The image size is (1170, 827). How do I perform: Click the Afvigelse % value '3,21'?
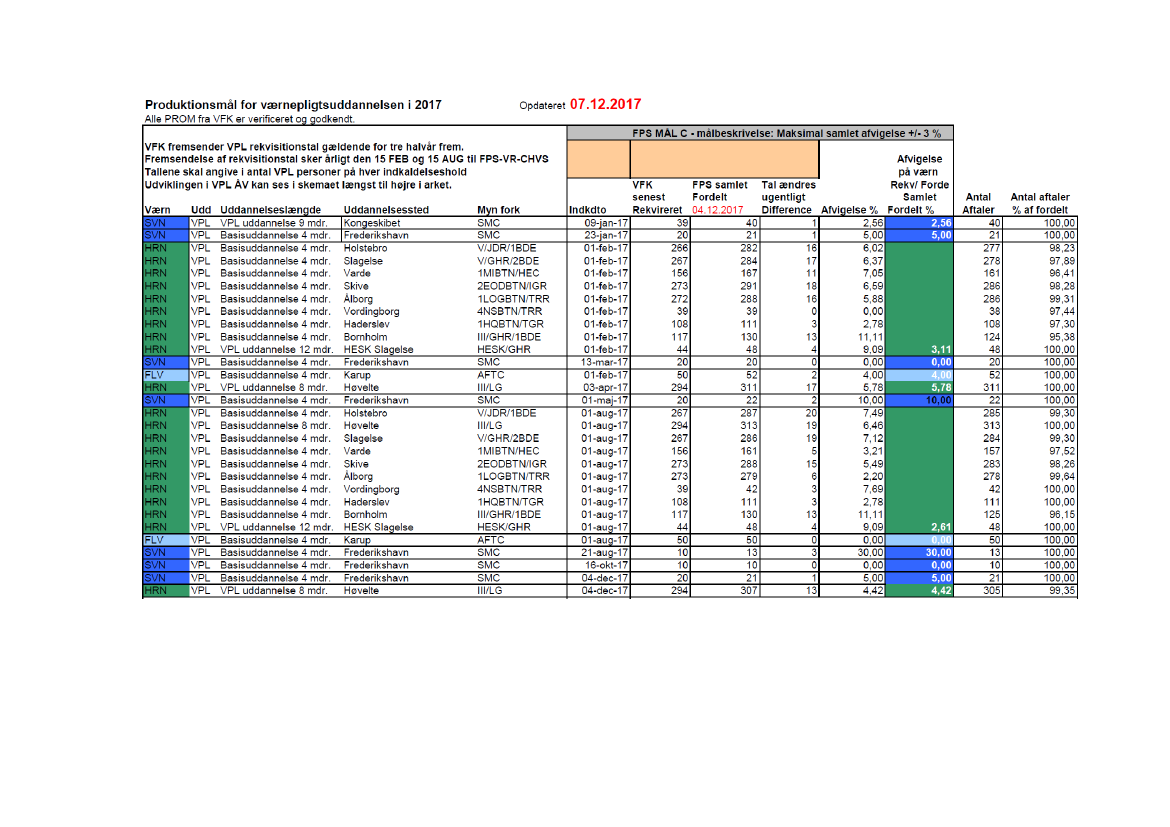[x=873, y=452]
